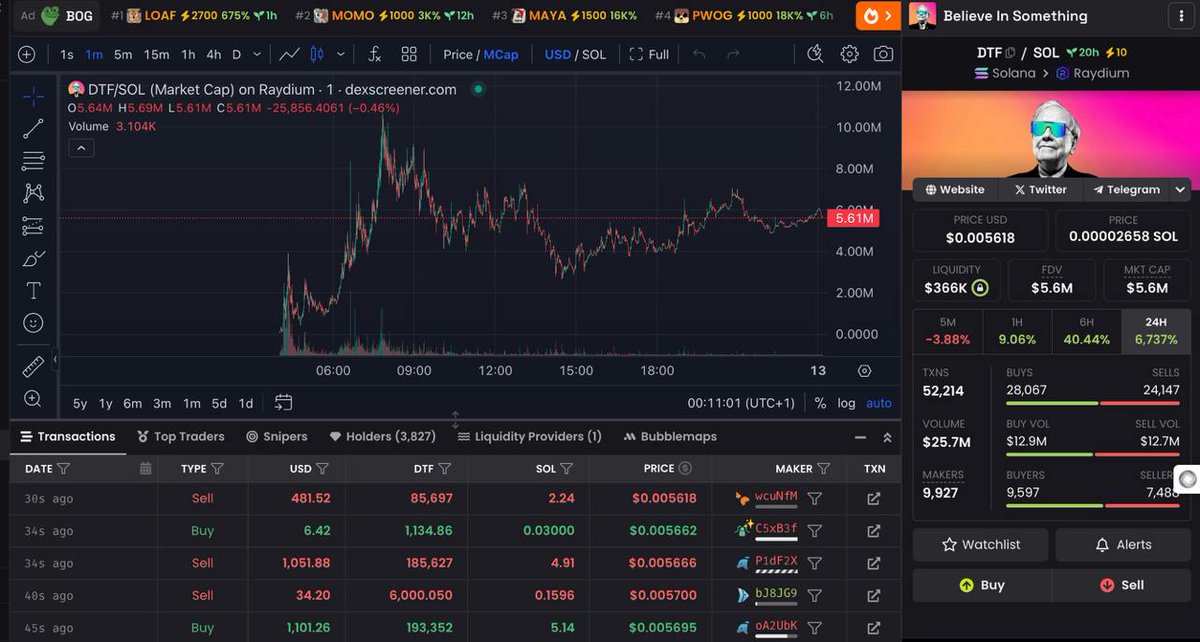Toggle auto scale on chart

tap(879, 403)
